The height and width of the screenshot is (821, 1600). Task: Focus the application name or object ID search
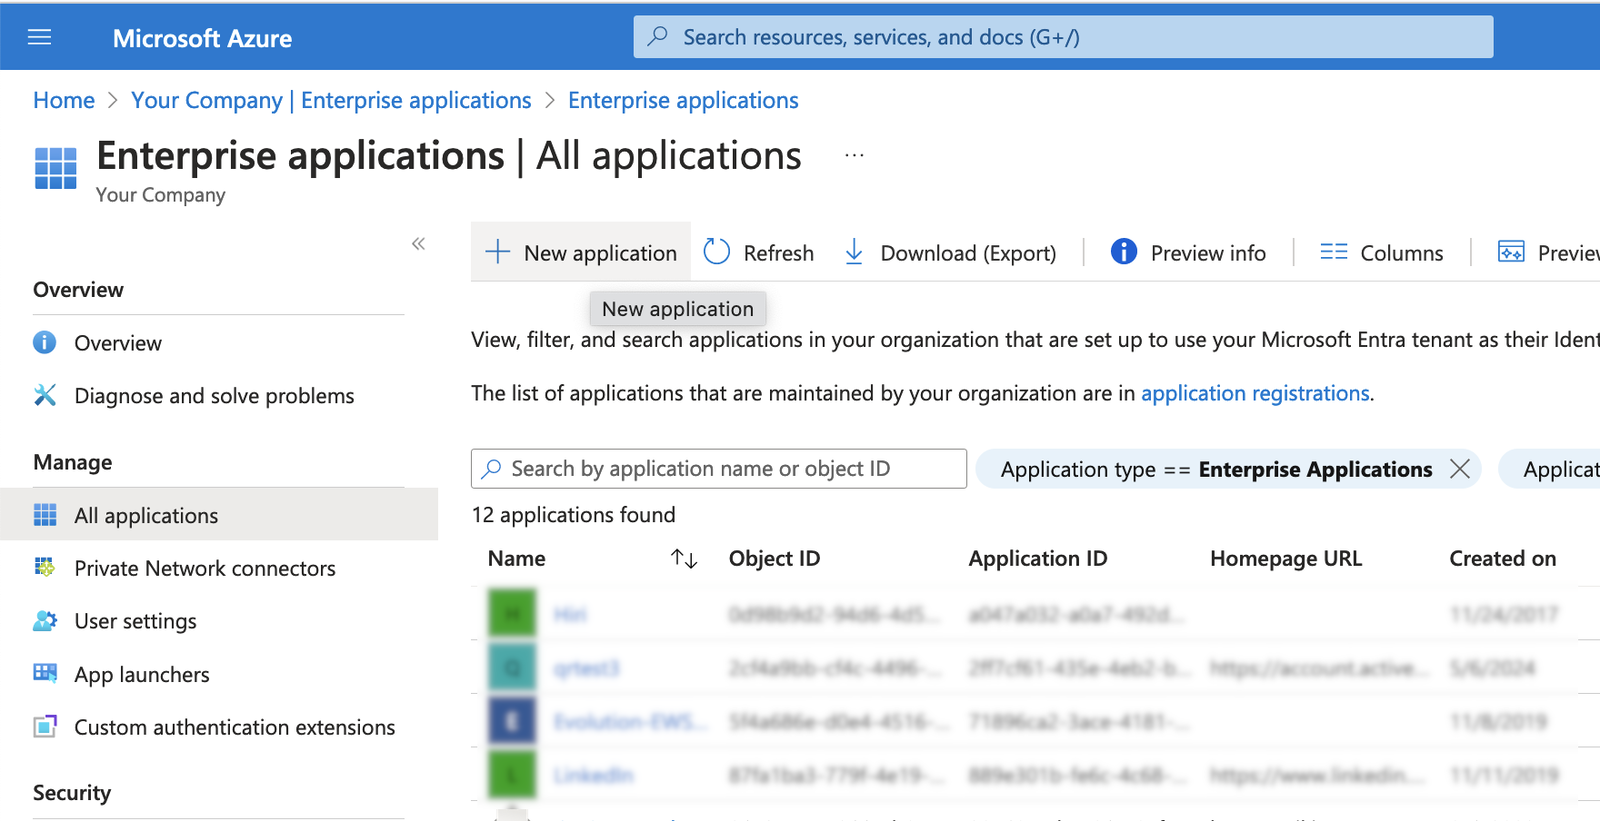click(719, 468)
